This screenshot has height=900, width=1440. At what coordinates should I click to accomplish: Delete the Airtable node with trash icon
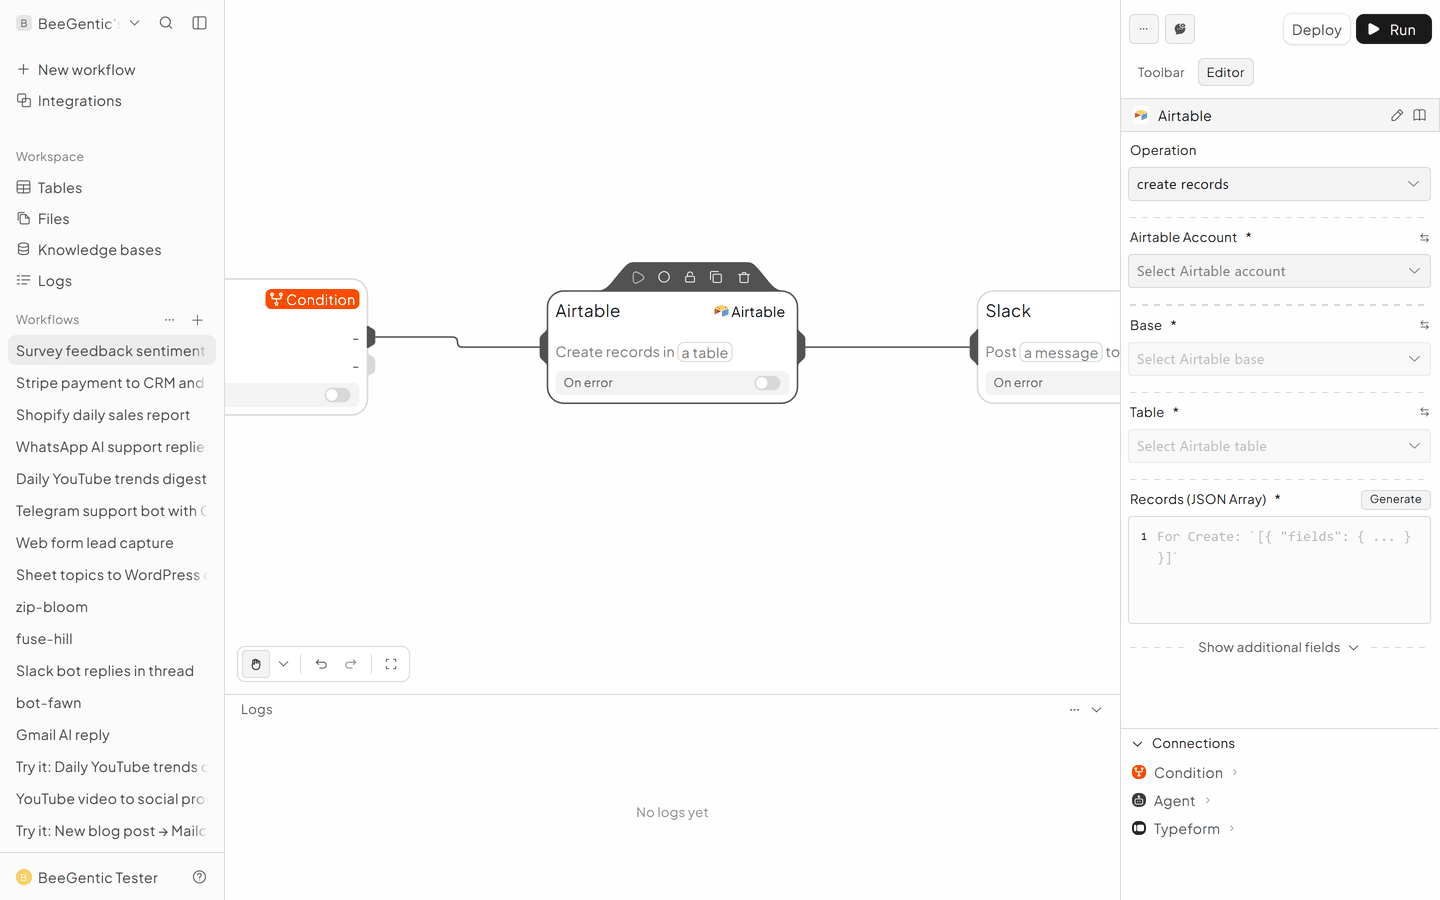click(x=744, y=277)
